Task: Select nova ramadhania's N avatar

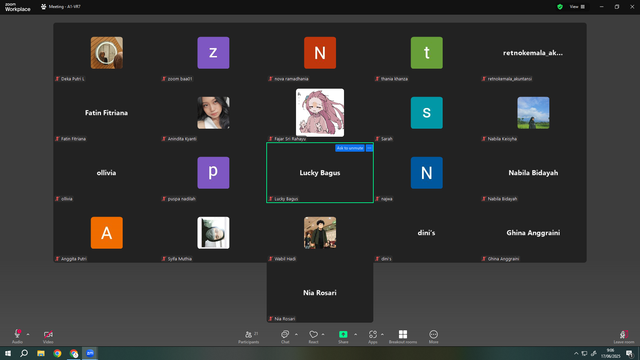Action: 320,53
